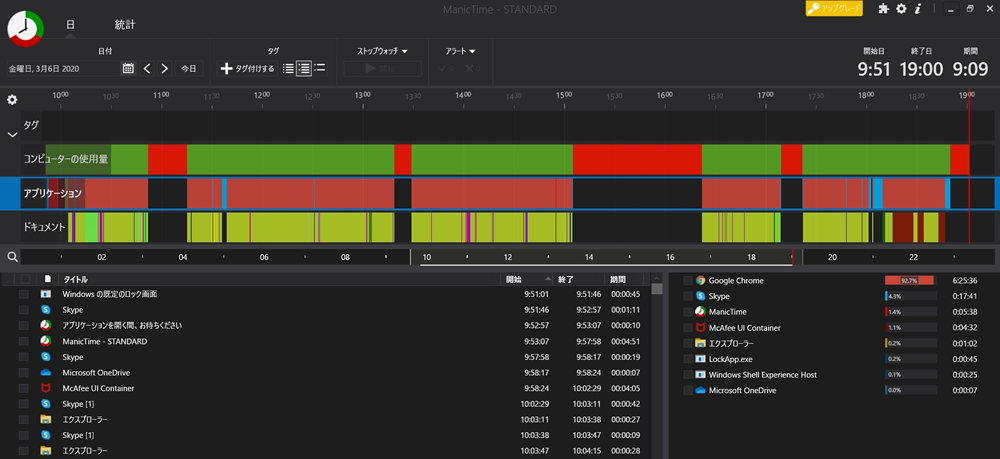The width and height of the screenshot is (1000, 459).
Task: Click the Skype 4.3% usage bar
Action: [911, 296]
